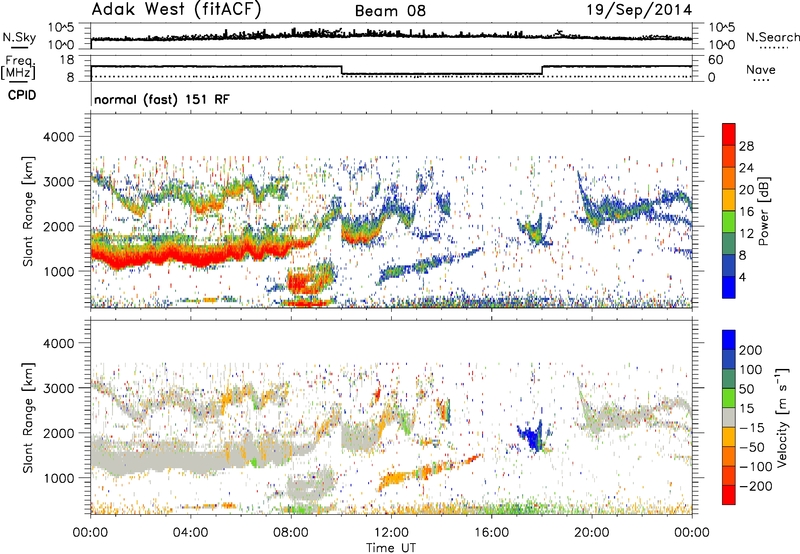Screen dimensions: 800x554
Task: Pick the bright blue top segment of velocity colorbar
Action: [x=729, y=340]
